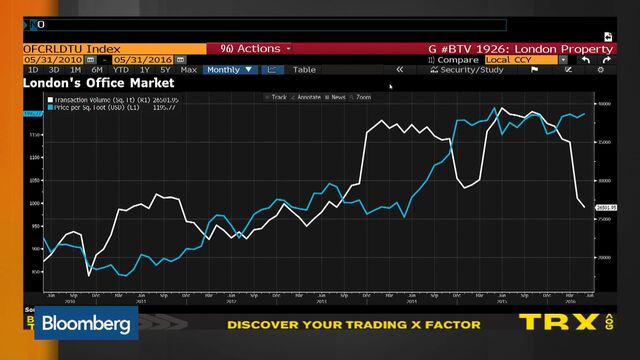Switch to the Table view
Image resolution: width=640 pixels, height=360 pixels.
[304, 70]
